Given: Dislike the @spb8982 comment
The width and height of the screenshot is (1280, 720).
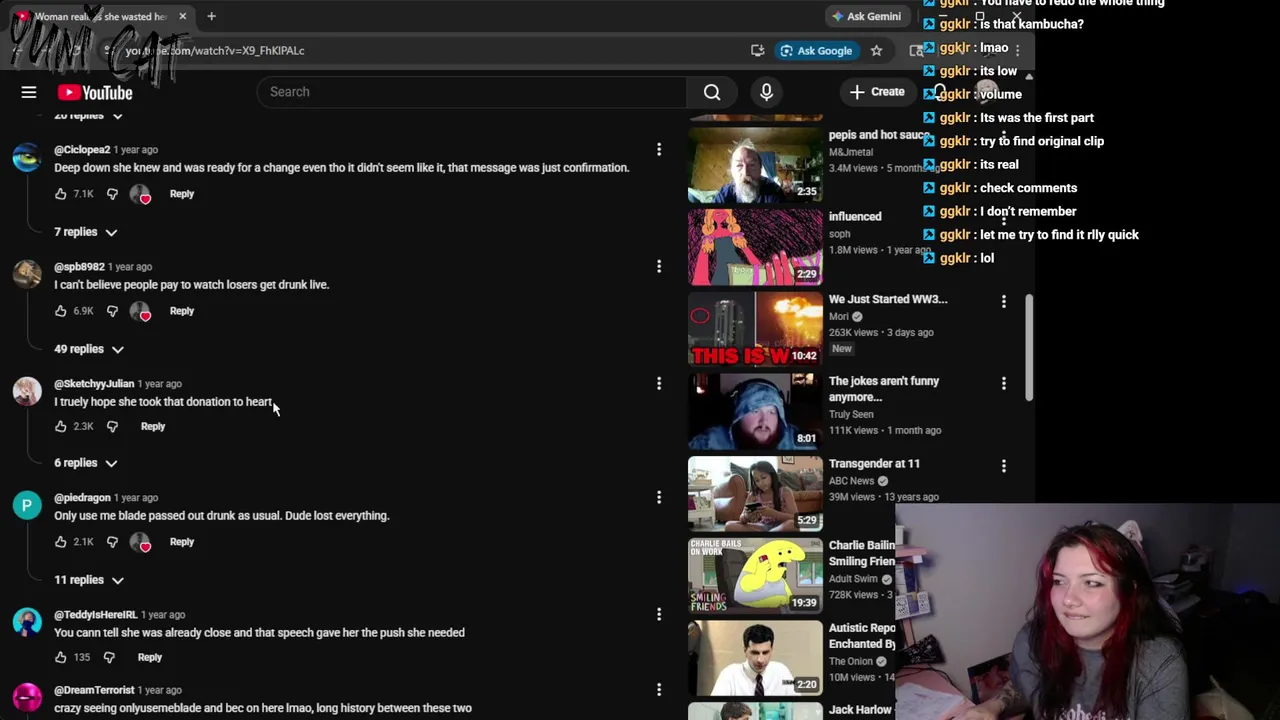Looking at the screenshot, I should tap(112, 311).
